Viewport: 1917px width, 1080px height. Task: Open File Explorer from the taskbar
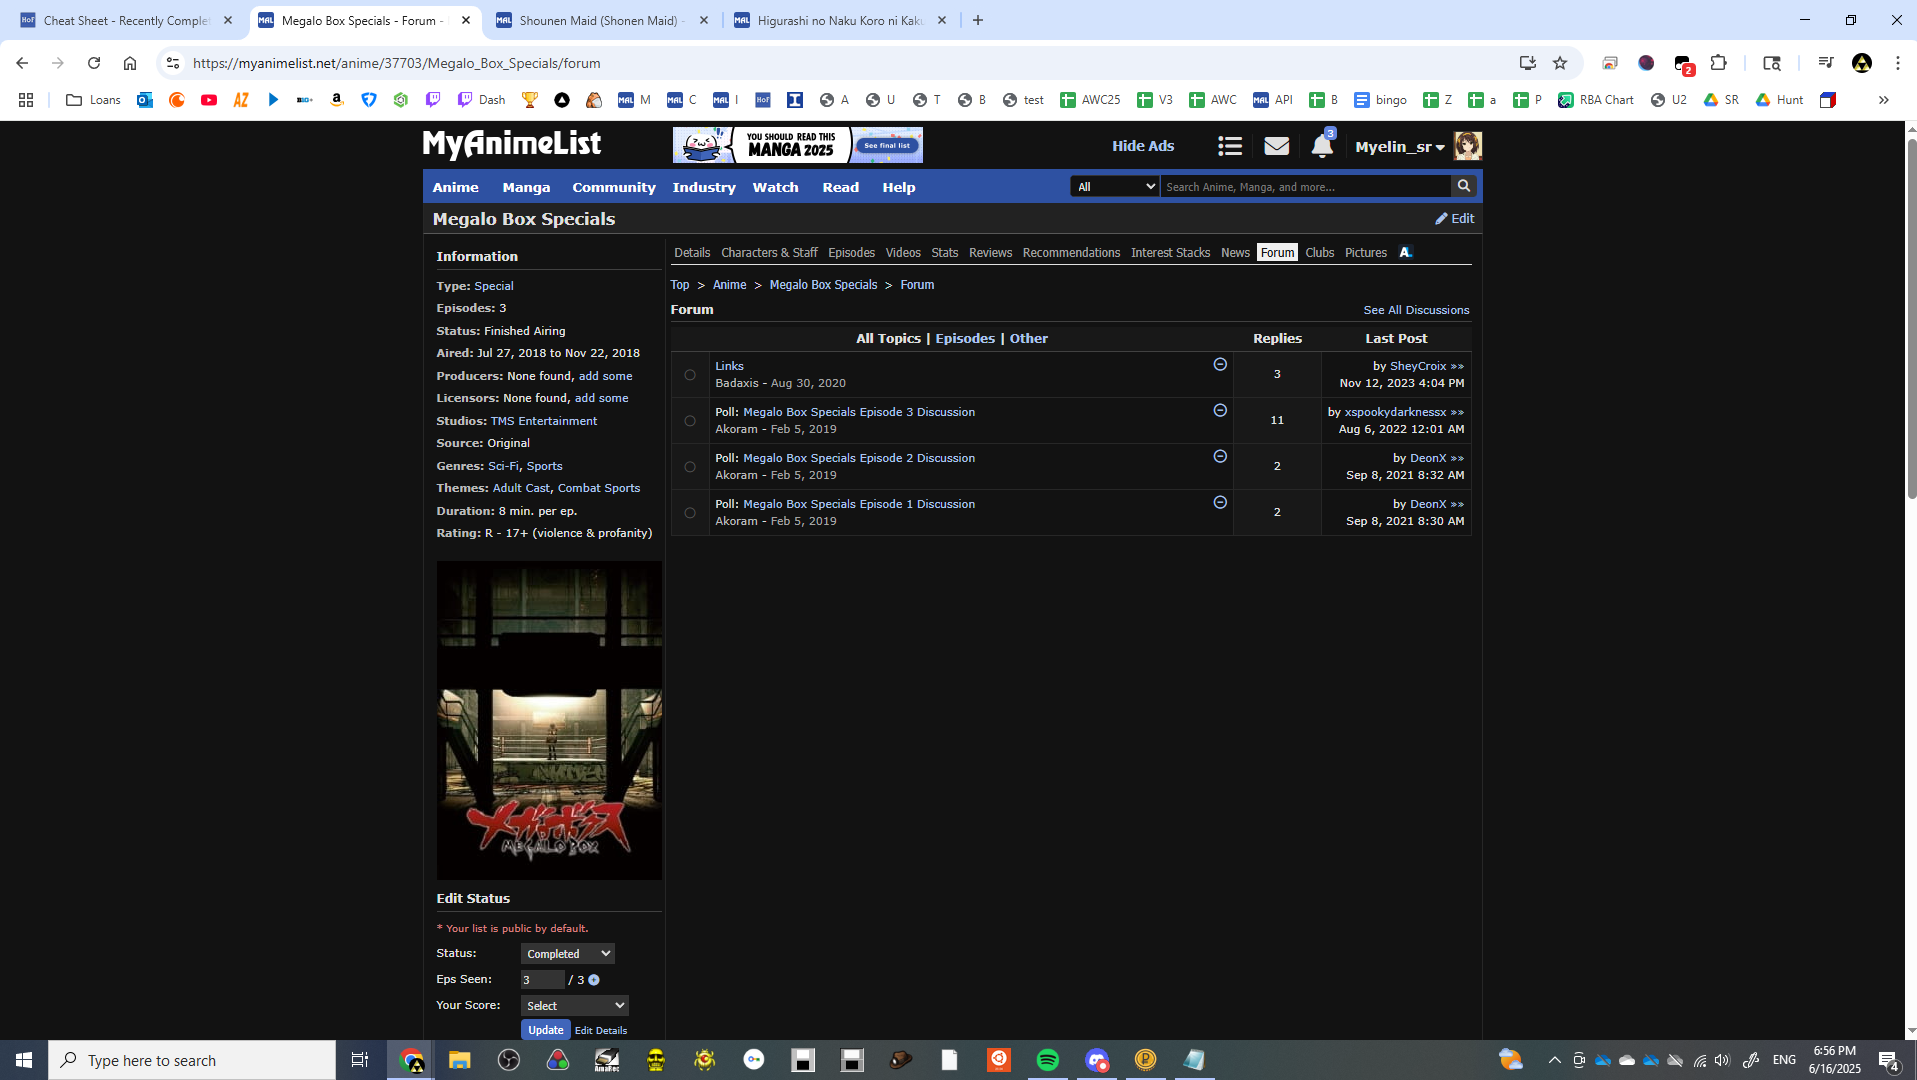tap(459, 1060)
